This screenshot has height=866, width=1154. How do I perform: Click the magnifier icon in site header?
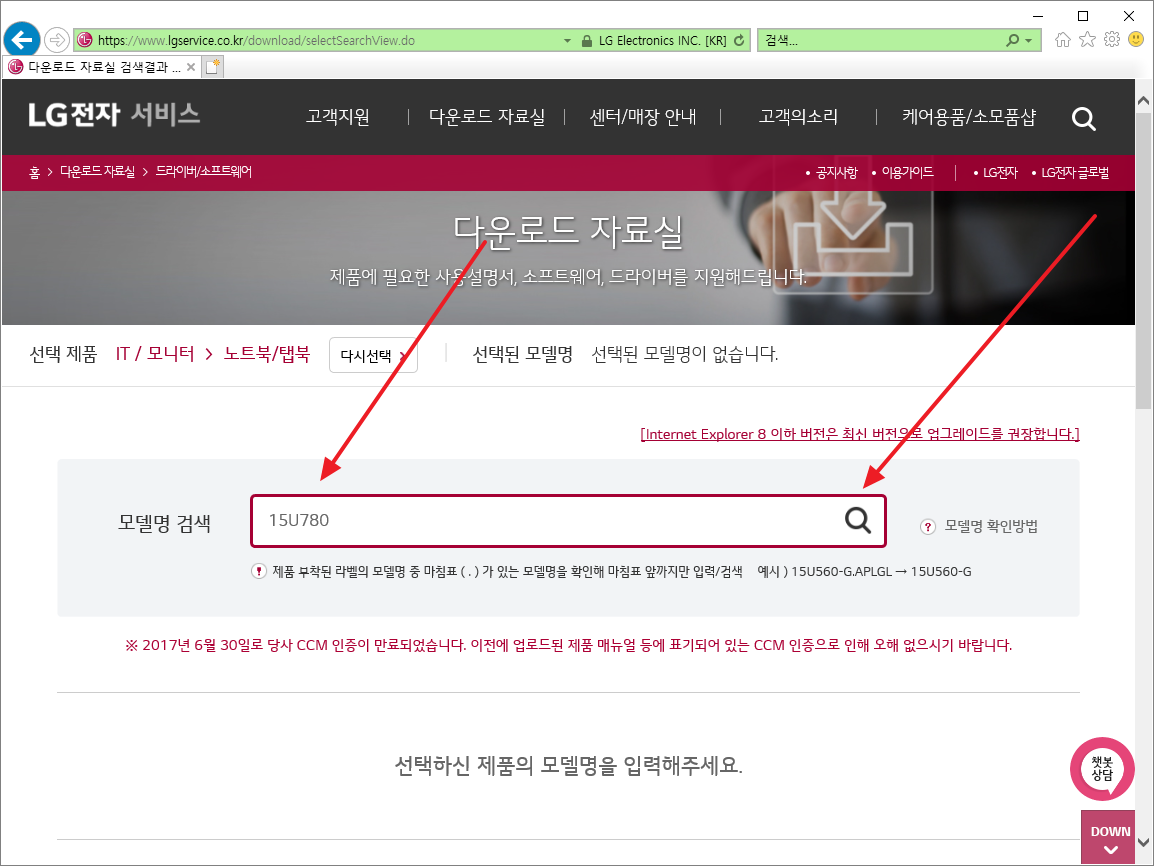point(1084,119)
